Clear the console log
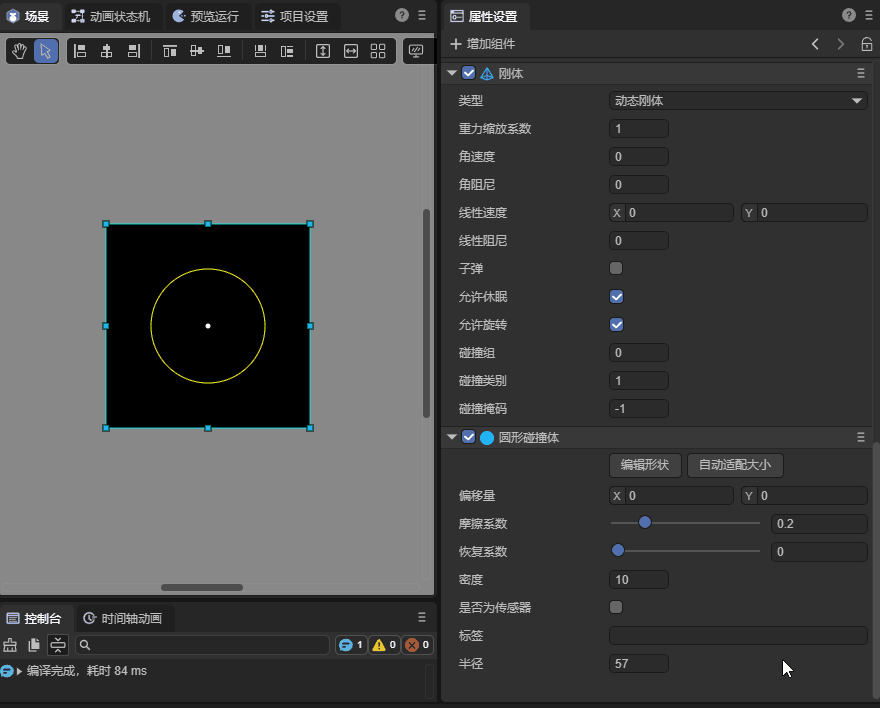This screenshot has height=708, width=880. click(x=11, y=645)
